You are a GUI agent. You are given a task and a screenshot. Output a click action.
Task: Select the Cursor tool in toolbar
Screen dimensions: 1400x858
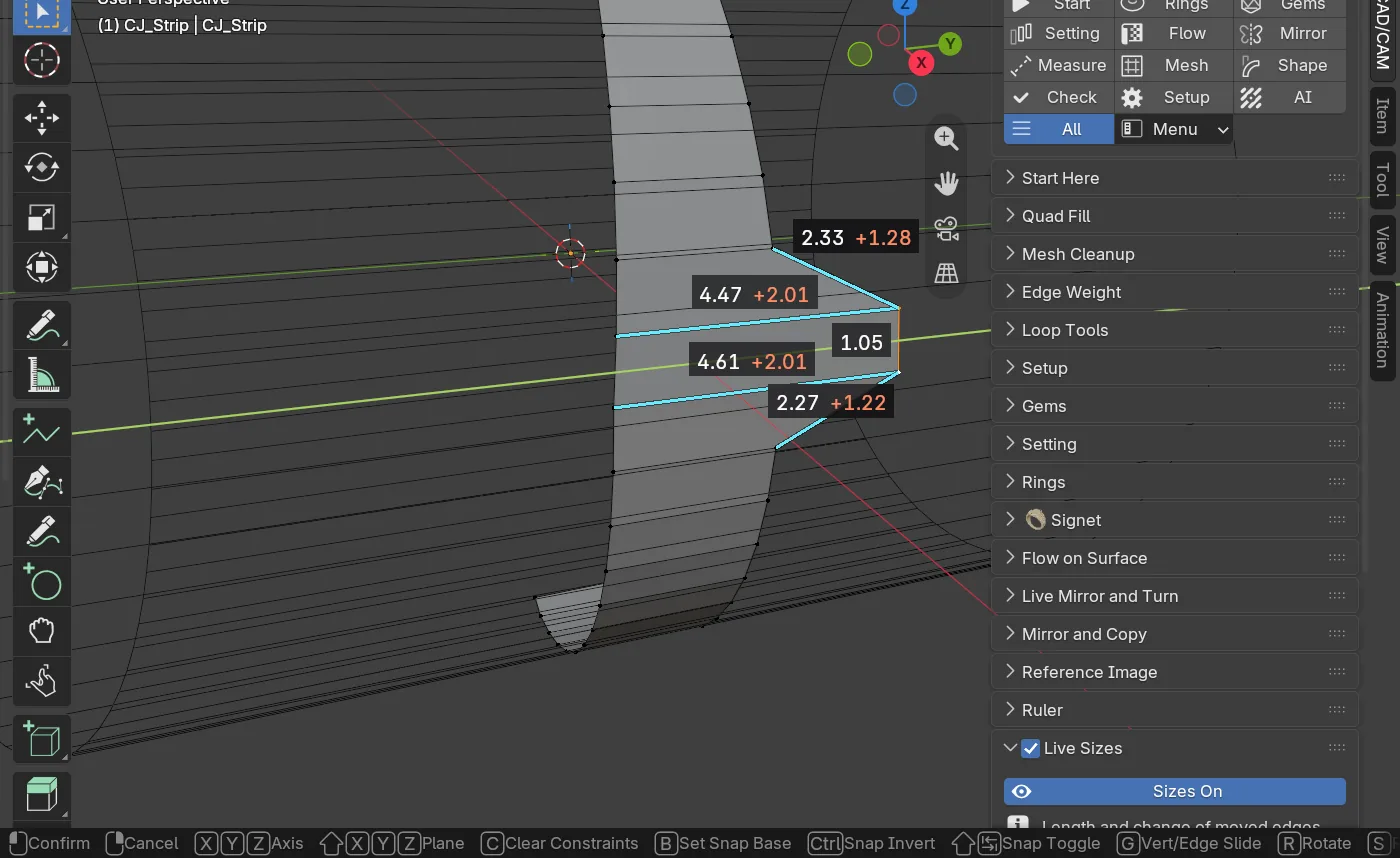tap(41, 61)
